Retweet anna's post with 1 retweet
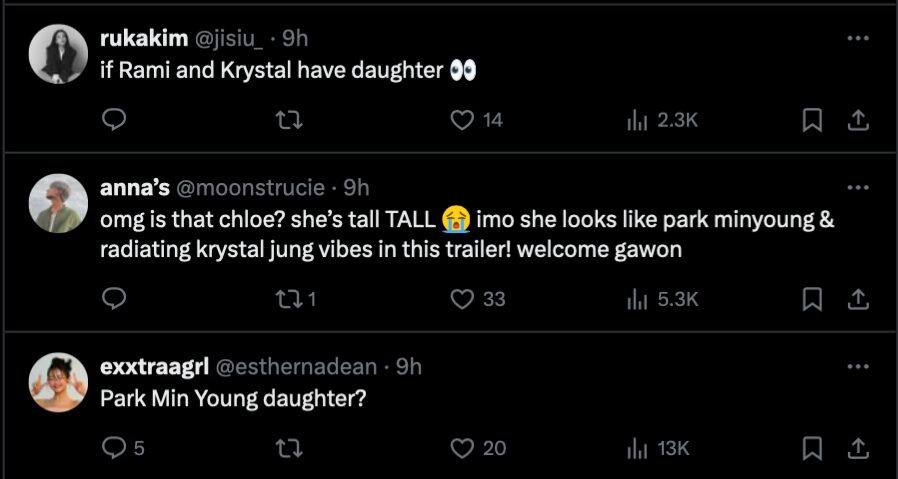The width and height of the screenshot is (898, 479). (x=288, y=298)
